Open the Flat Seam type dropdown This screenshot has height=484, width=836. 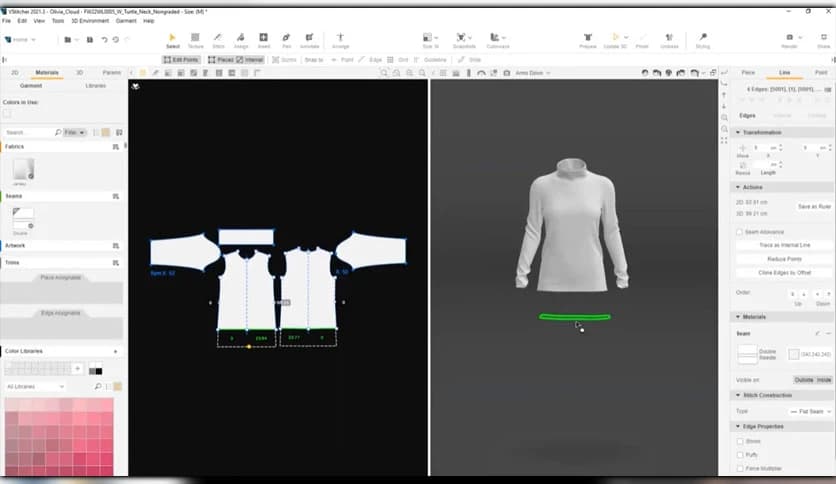click(810, 411)
